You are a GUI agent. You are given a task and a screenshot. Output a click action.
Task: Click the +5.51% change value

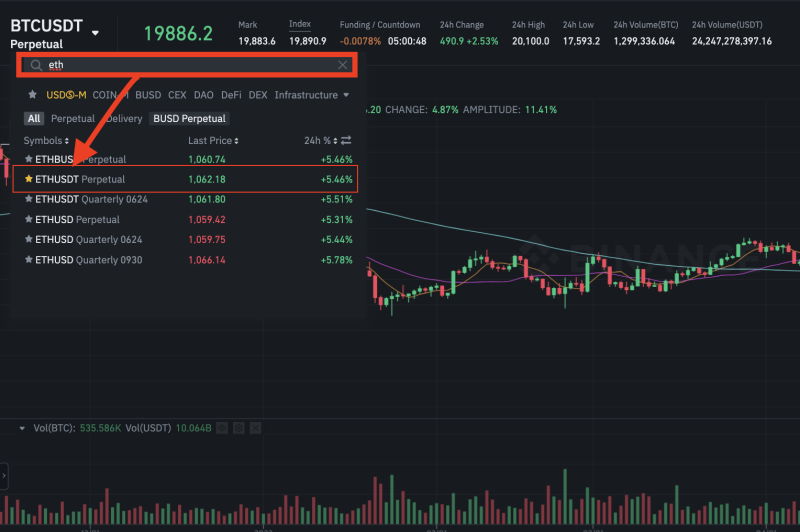(336, 199)
